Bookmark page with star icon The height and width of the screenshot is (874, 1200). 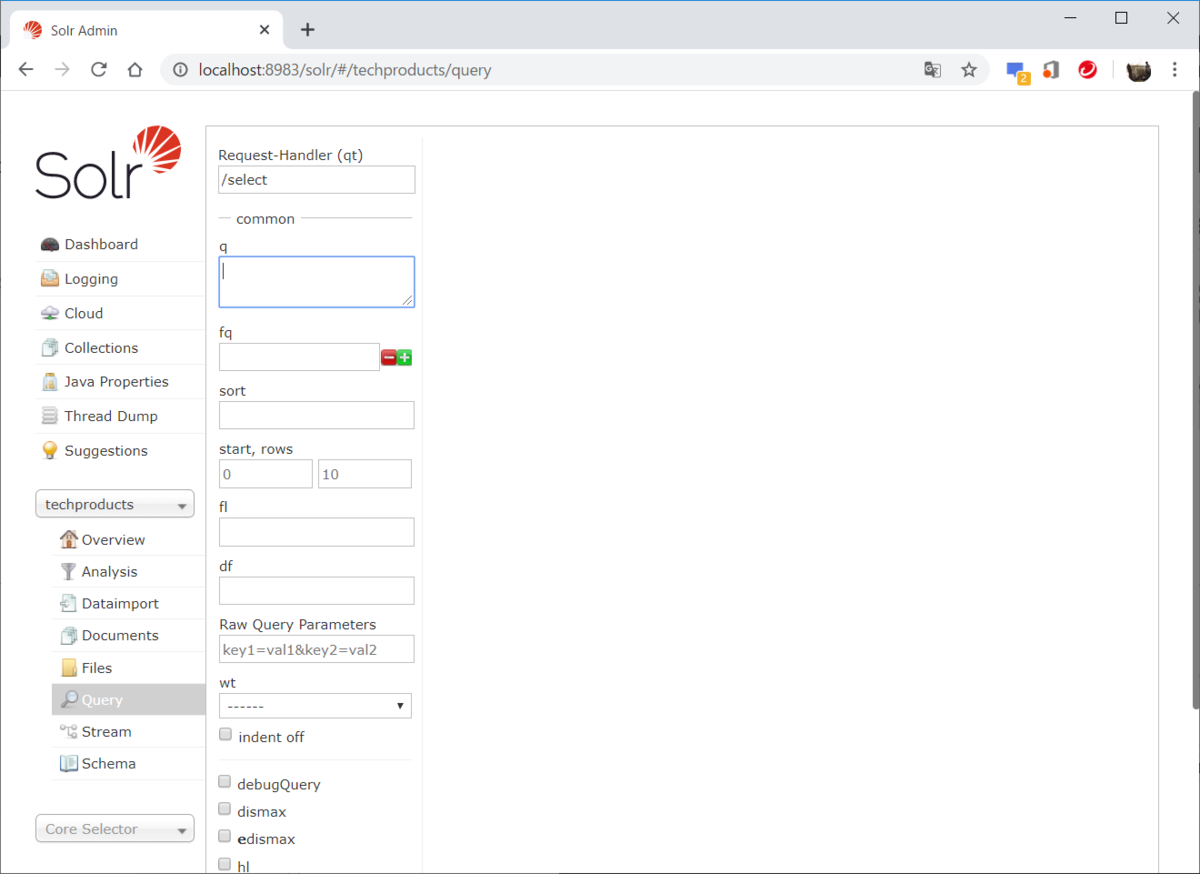click(x=968, y=70)
